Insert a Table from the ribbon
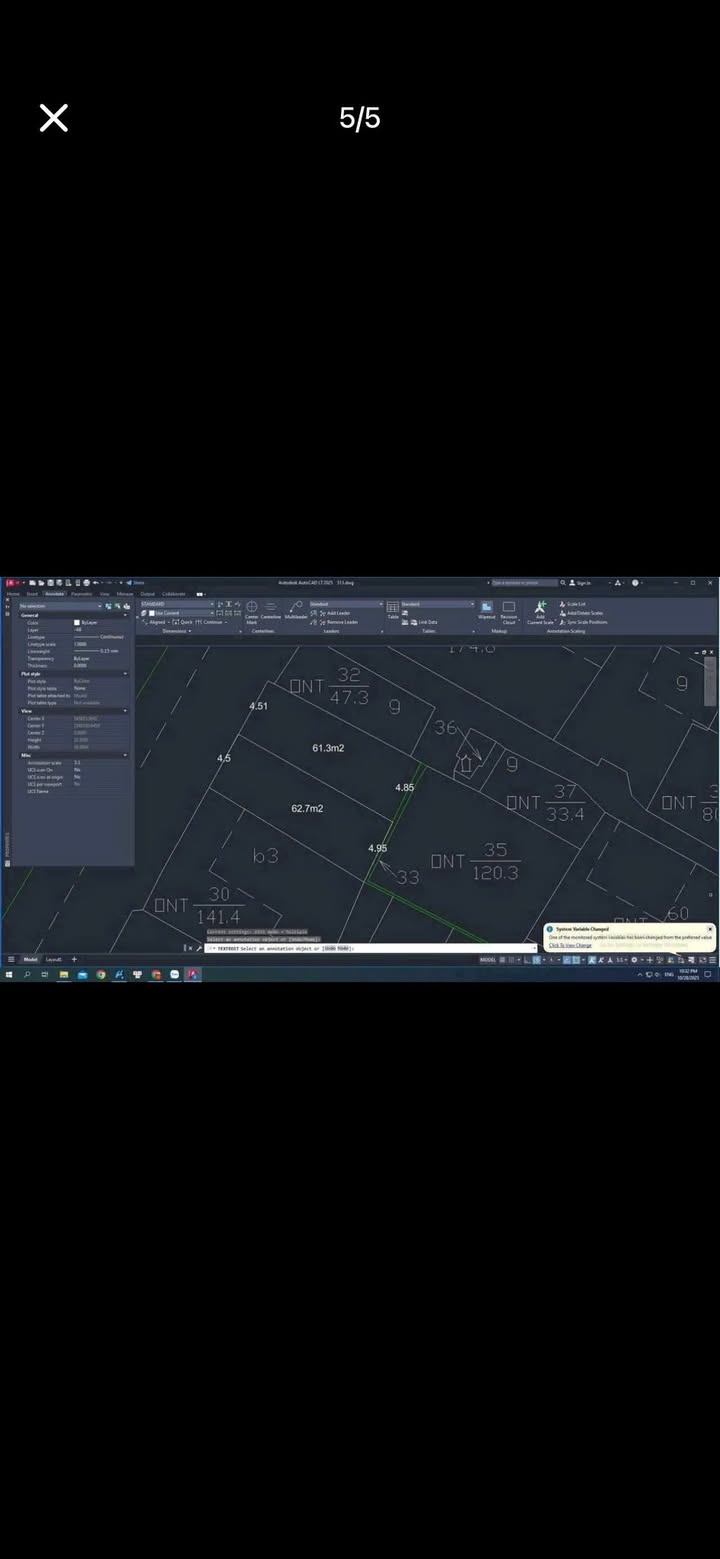Viewport: 720px width, 1559px height. (x=393, y=610)
